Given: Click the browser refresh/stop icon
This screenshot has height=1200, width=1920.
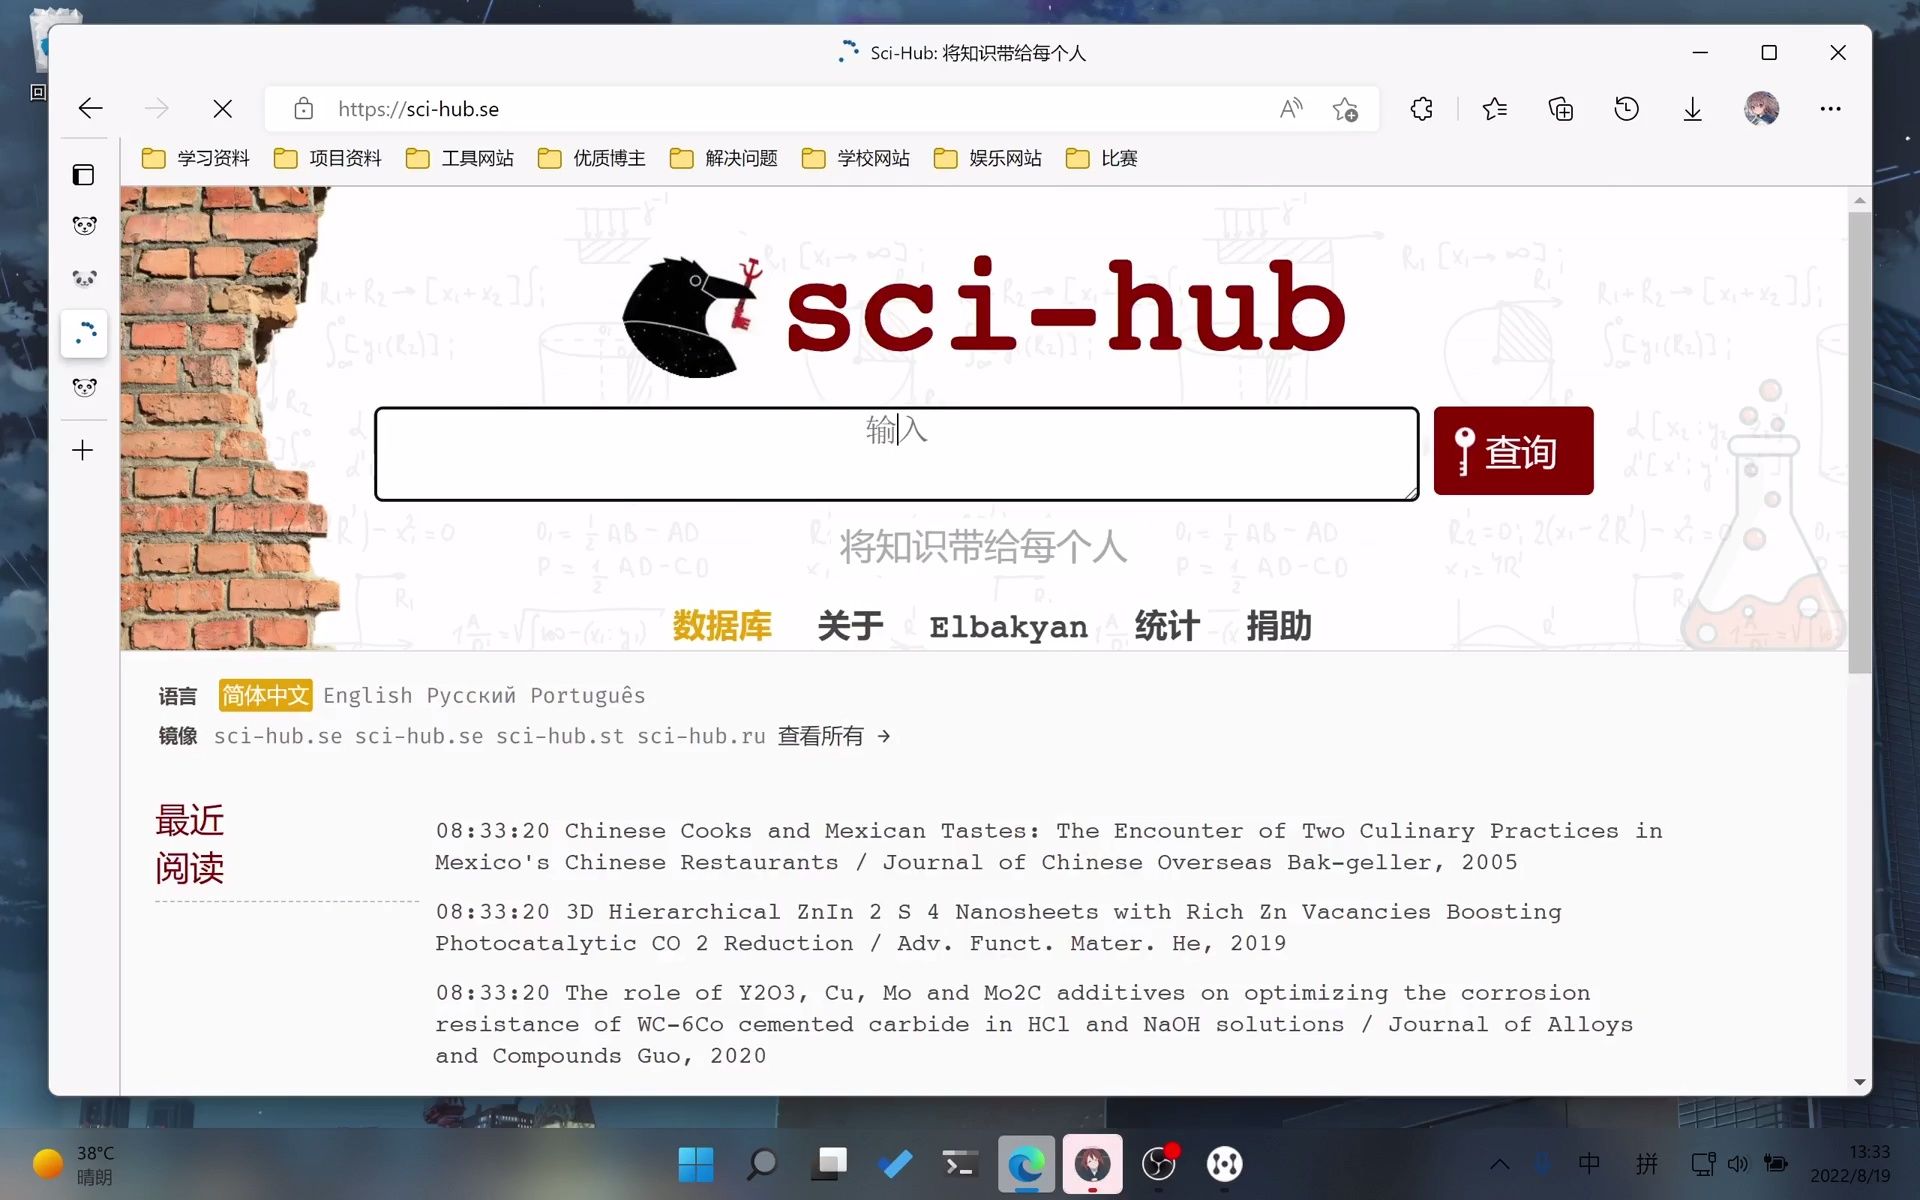Looking at the screenshot, I should (x=223, y=108).
